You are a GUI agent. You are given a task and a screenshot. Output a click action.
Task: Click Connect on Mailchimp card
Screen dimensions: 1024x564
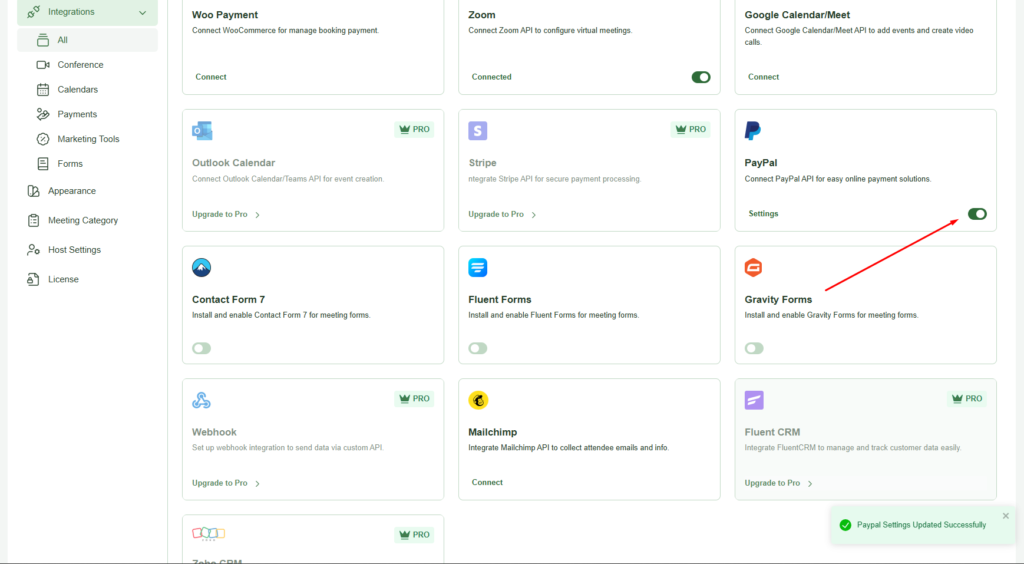click(x=487, y=482)
